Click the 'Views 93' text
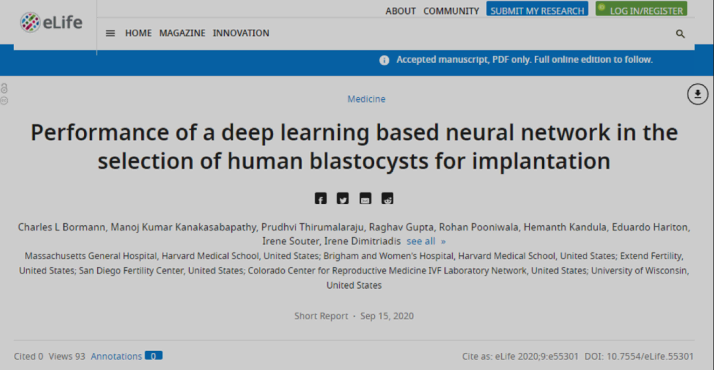Image resolution: width=714 pixels, height=370 pixels. [x=67, y=356]
